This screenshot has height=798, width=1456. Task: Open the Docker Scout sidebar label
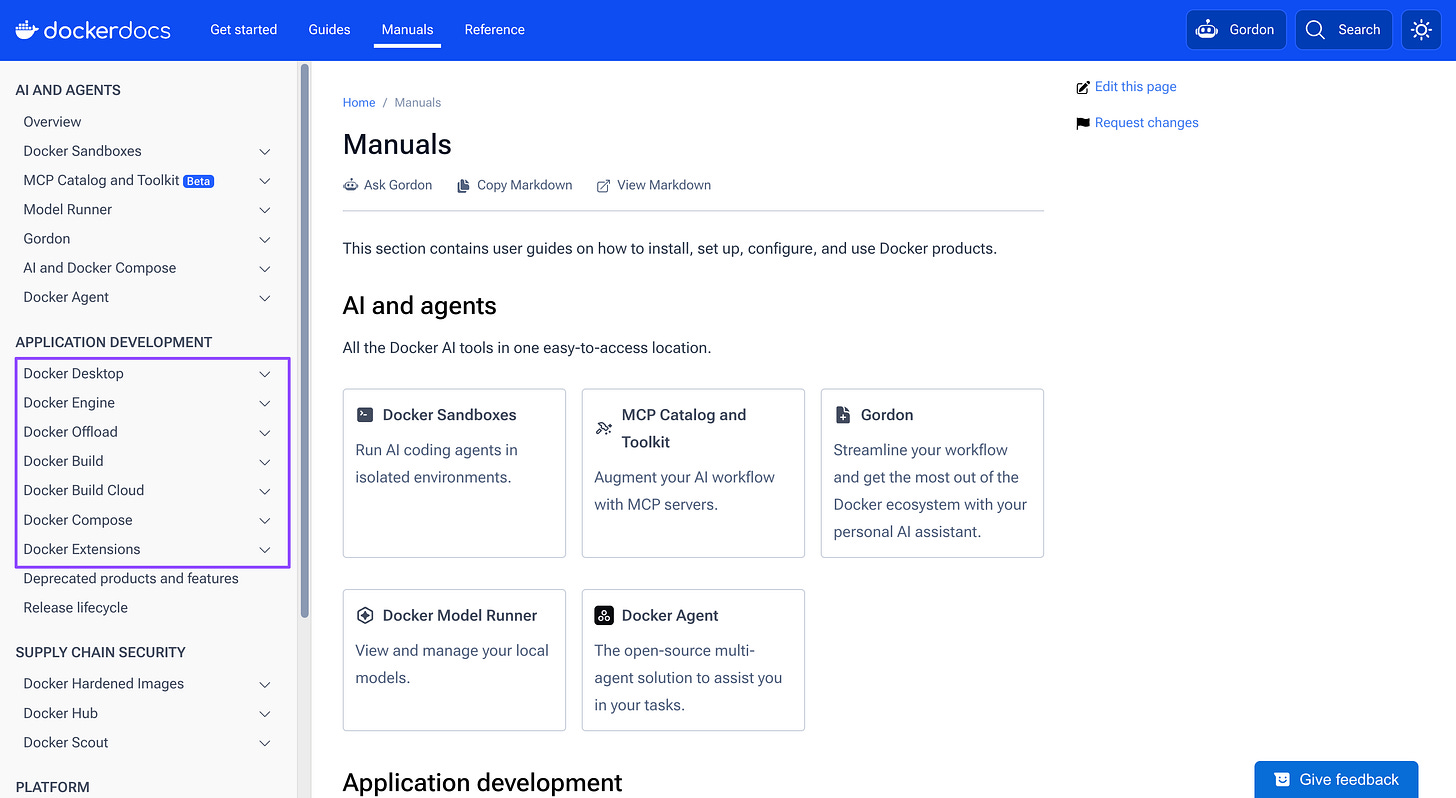[x=66, y=742]
